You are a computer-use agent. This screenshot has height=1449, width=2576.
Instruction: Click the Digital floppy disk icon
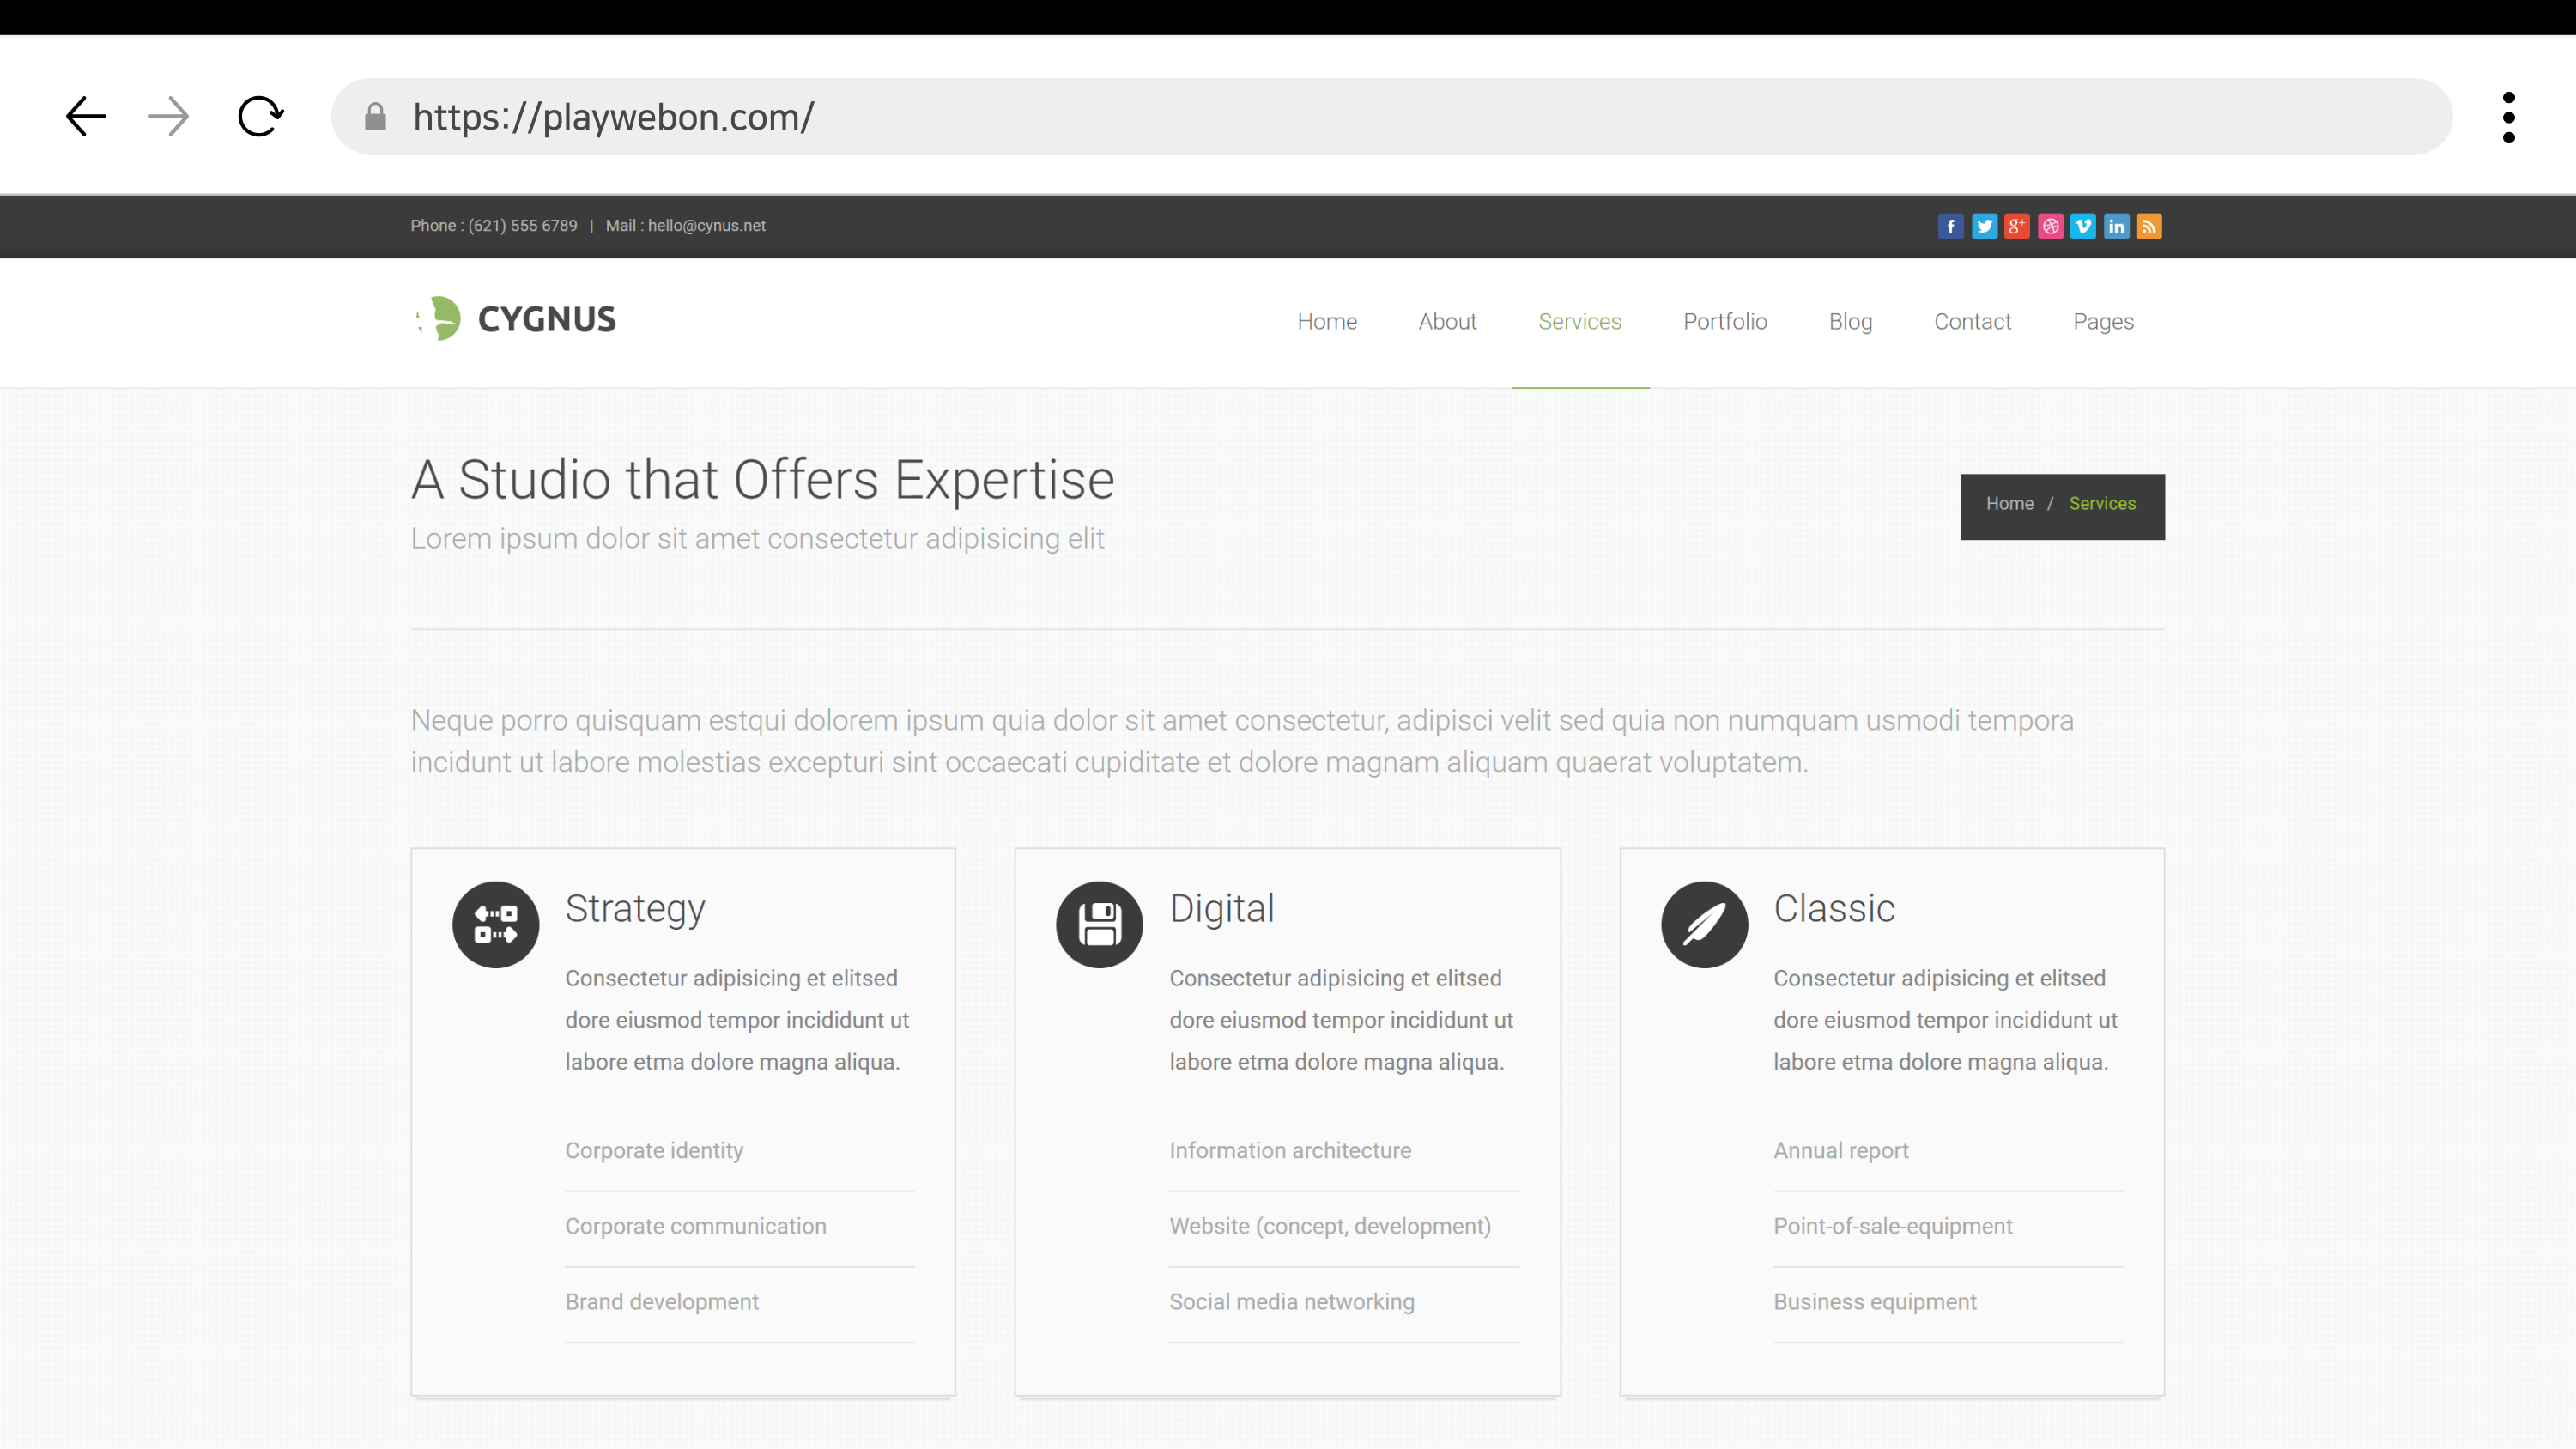pos(1099,924)
